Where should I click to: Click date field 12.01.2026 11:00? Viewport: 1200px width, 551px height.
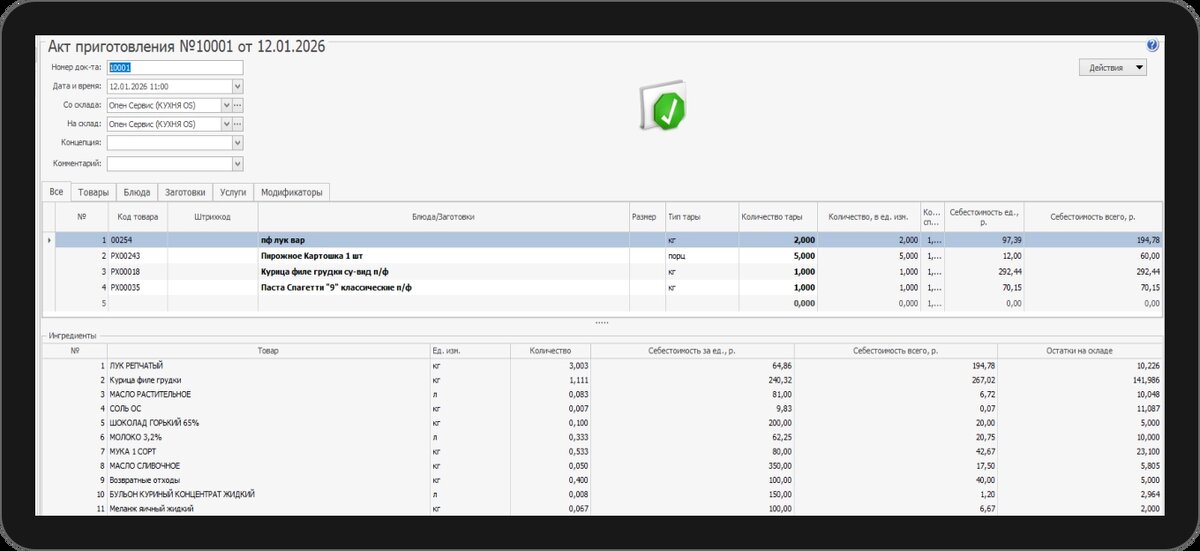coord(169,86)
